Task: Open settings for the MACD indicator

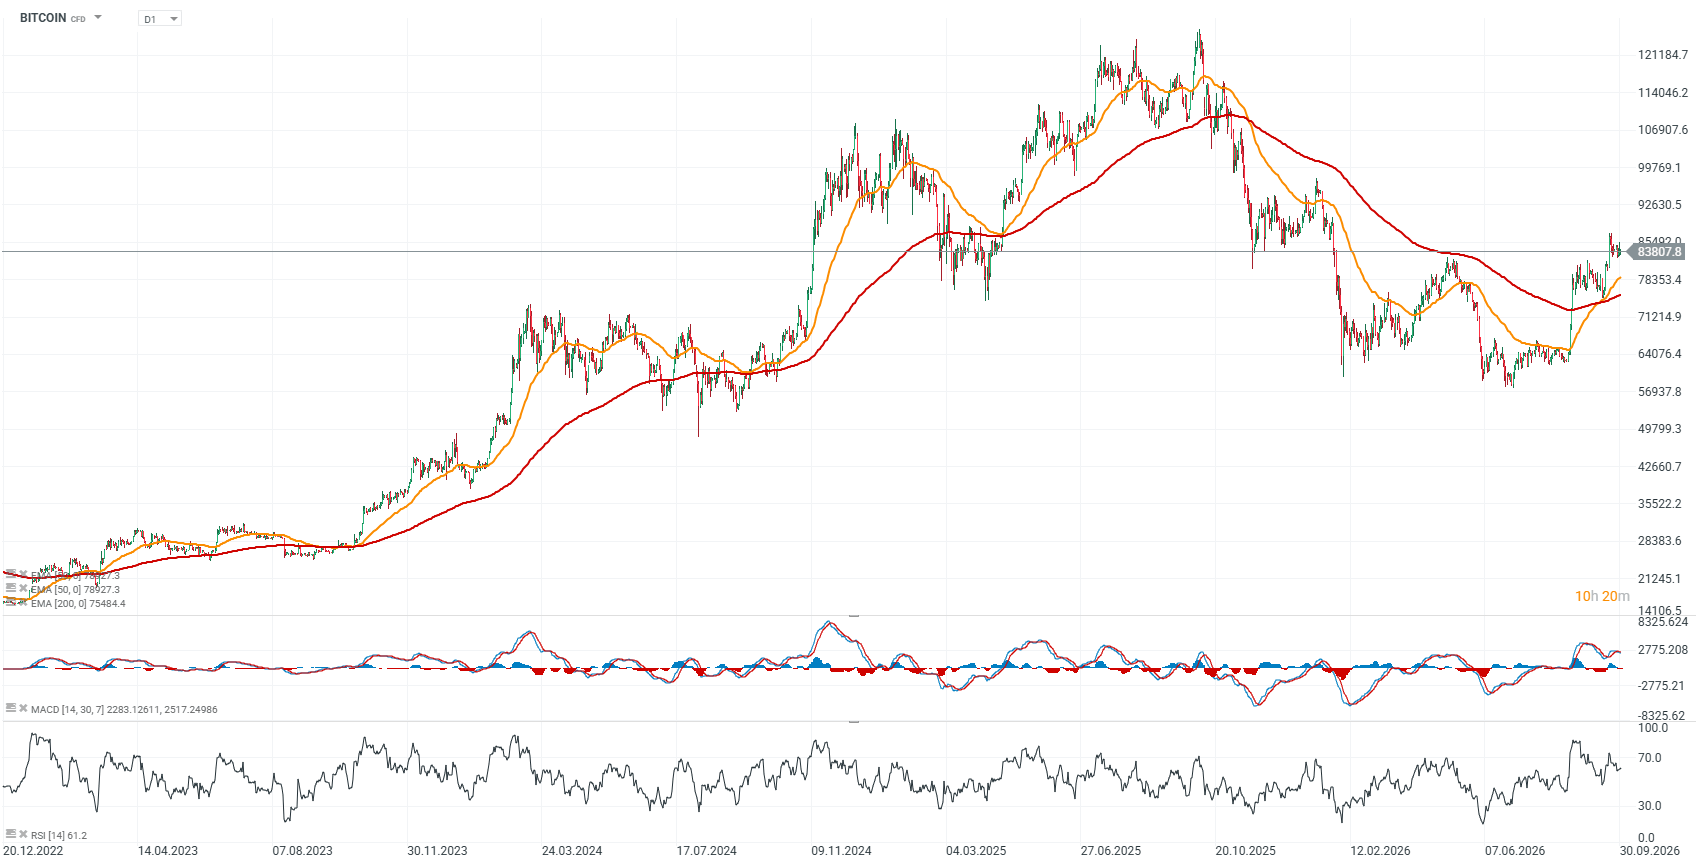Action: (10, 708)
